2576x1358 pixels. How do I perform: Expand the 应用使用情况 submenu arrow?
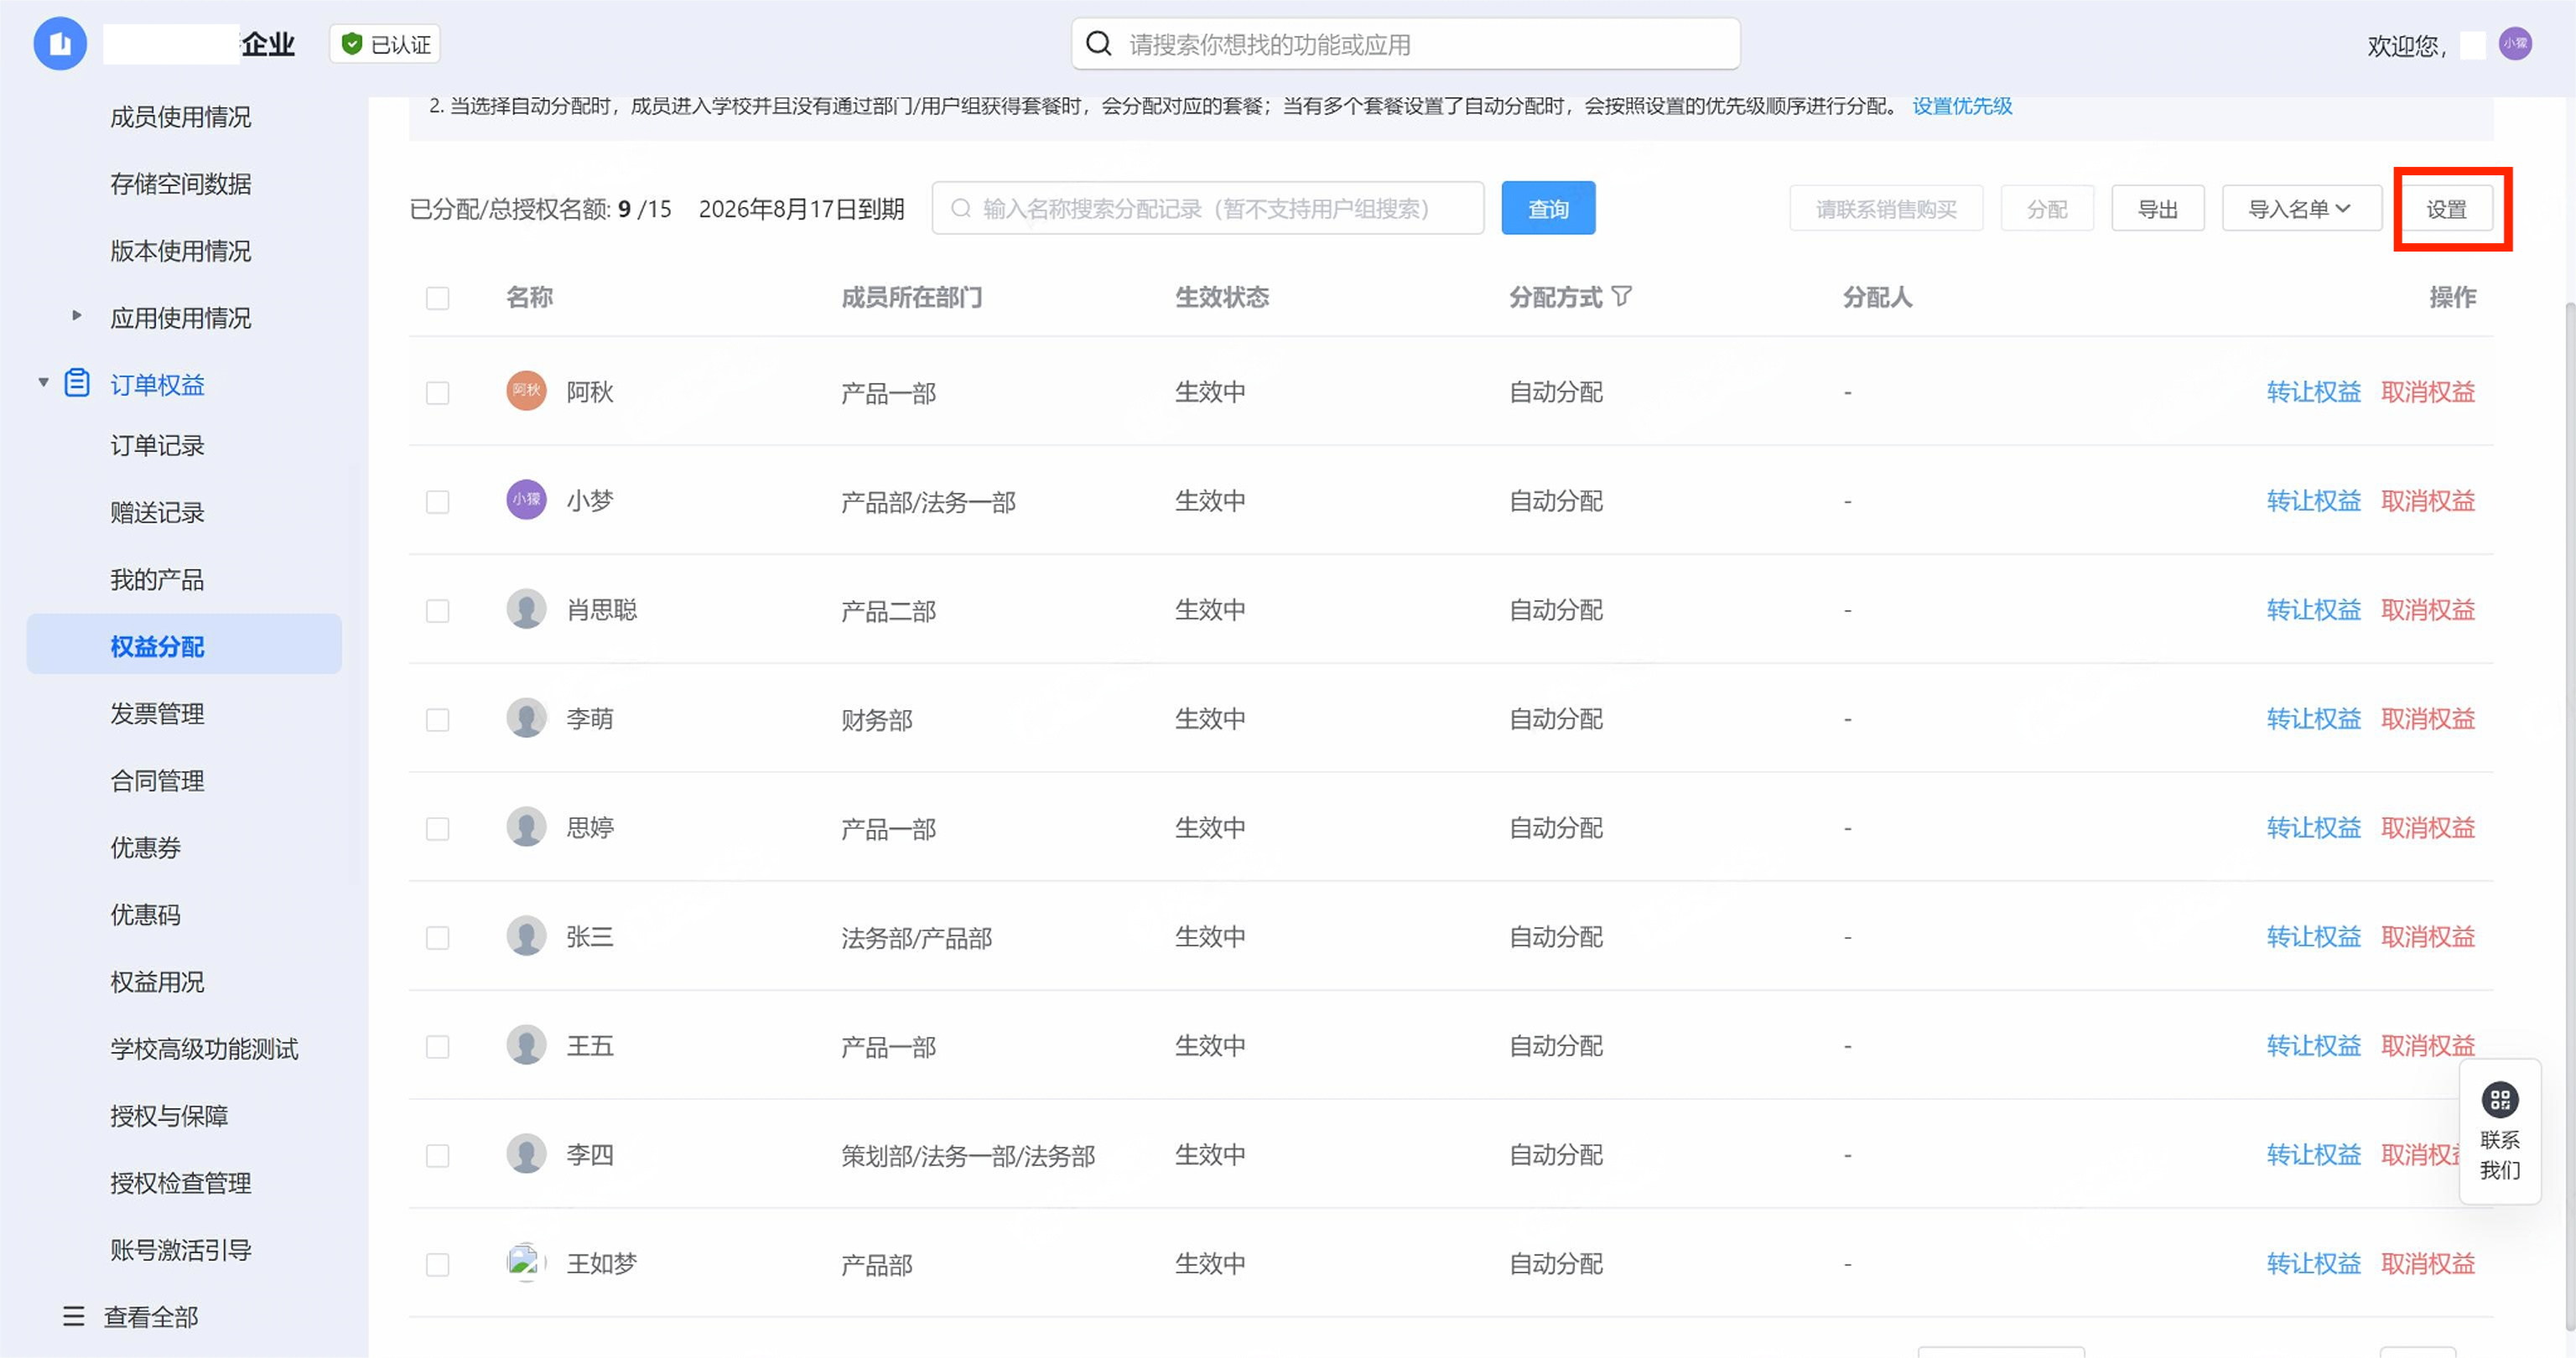[77, 316]
